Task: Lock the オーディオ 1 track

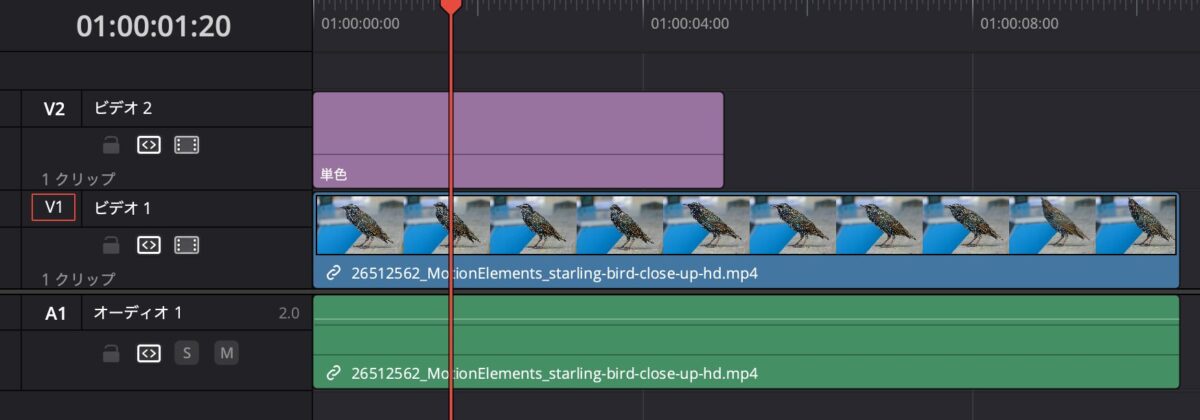Action: point(111,353)
